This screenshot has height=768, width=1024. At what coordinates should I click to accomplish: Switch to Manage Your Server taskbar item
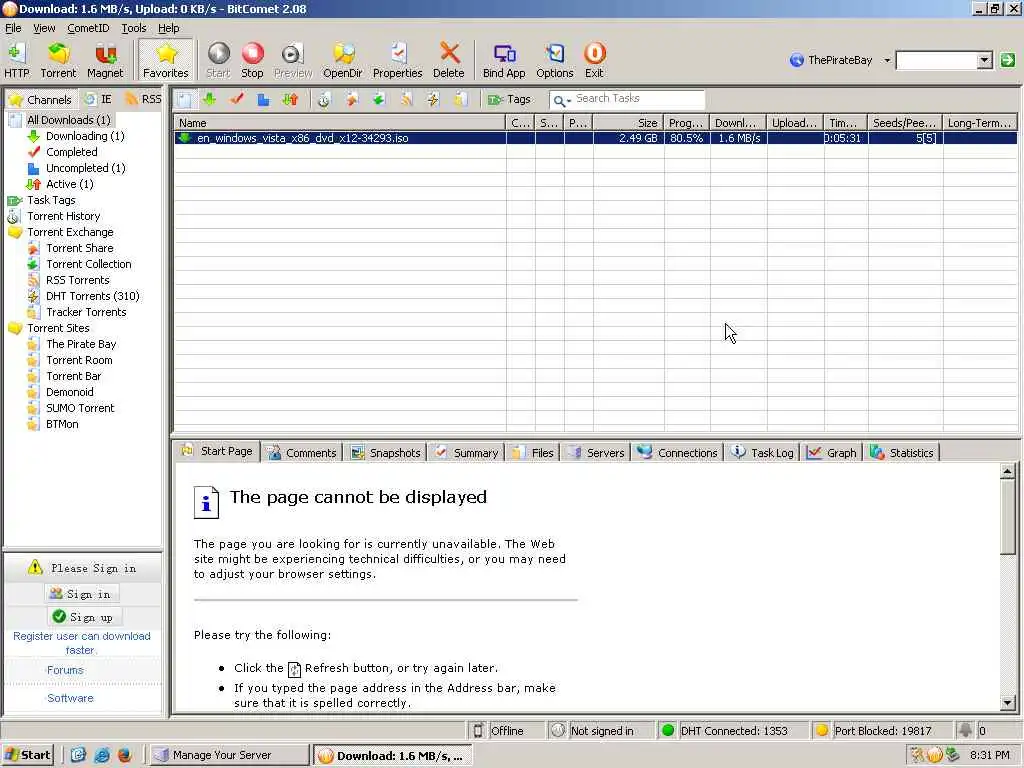pos(229,755)
